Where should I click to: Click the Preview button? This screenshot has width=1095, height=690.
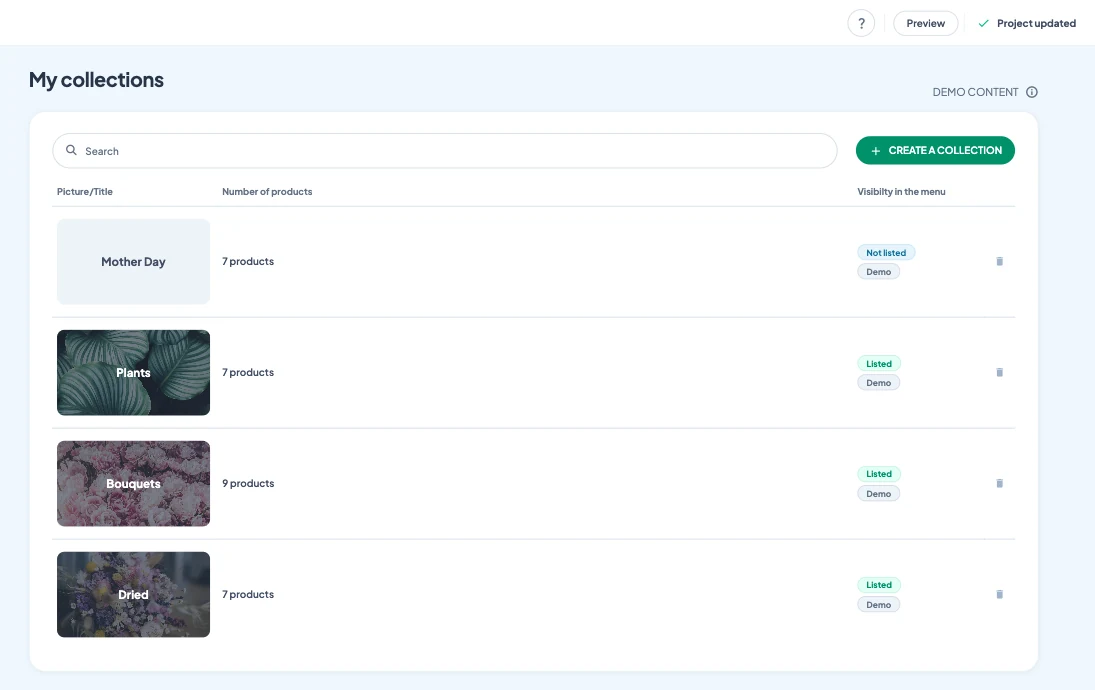pos(925,23)
